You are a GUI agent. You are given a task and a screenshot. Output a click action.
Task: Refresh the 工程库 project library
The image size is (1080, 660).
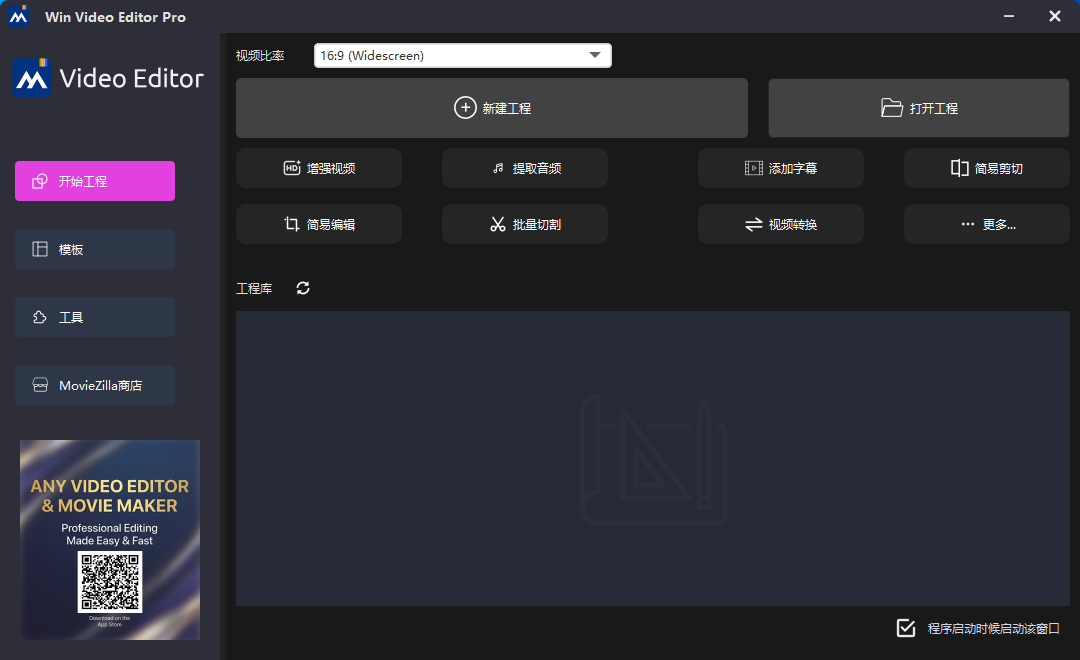coord(303,288)
